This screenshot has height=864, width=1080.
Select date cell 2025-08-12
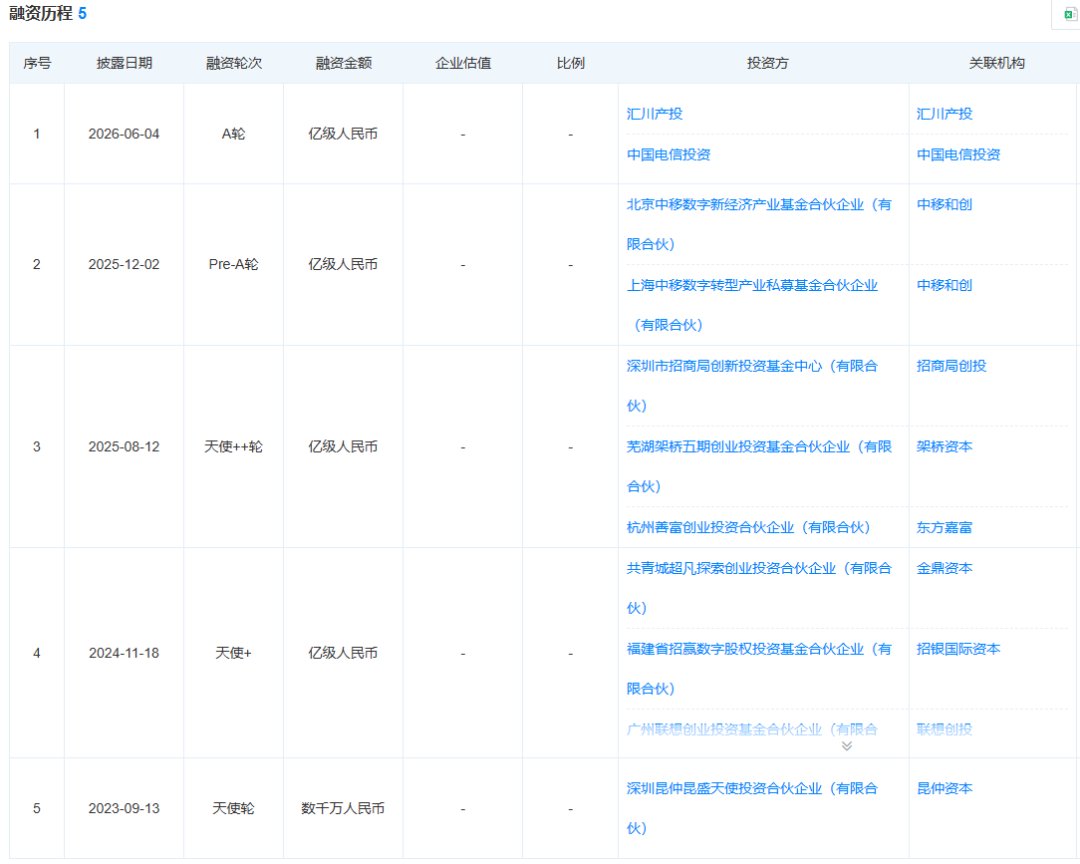[x=124, y=446]
